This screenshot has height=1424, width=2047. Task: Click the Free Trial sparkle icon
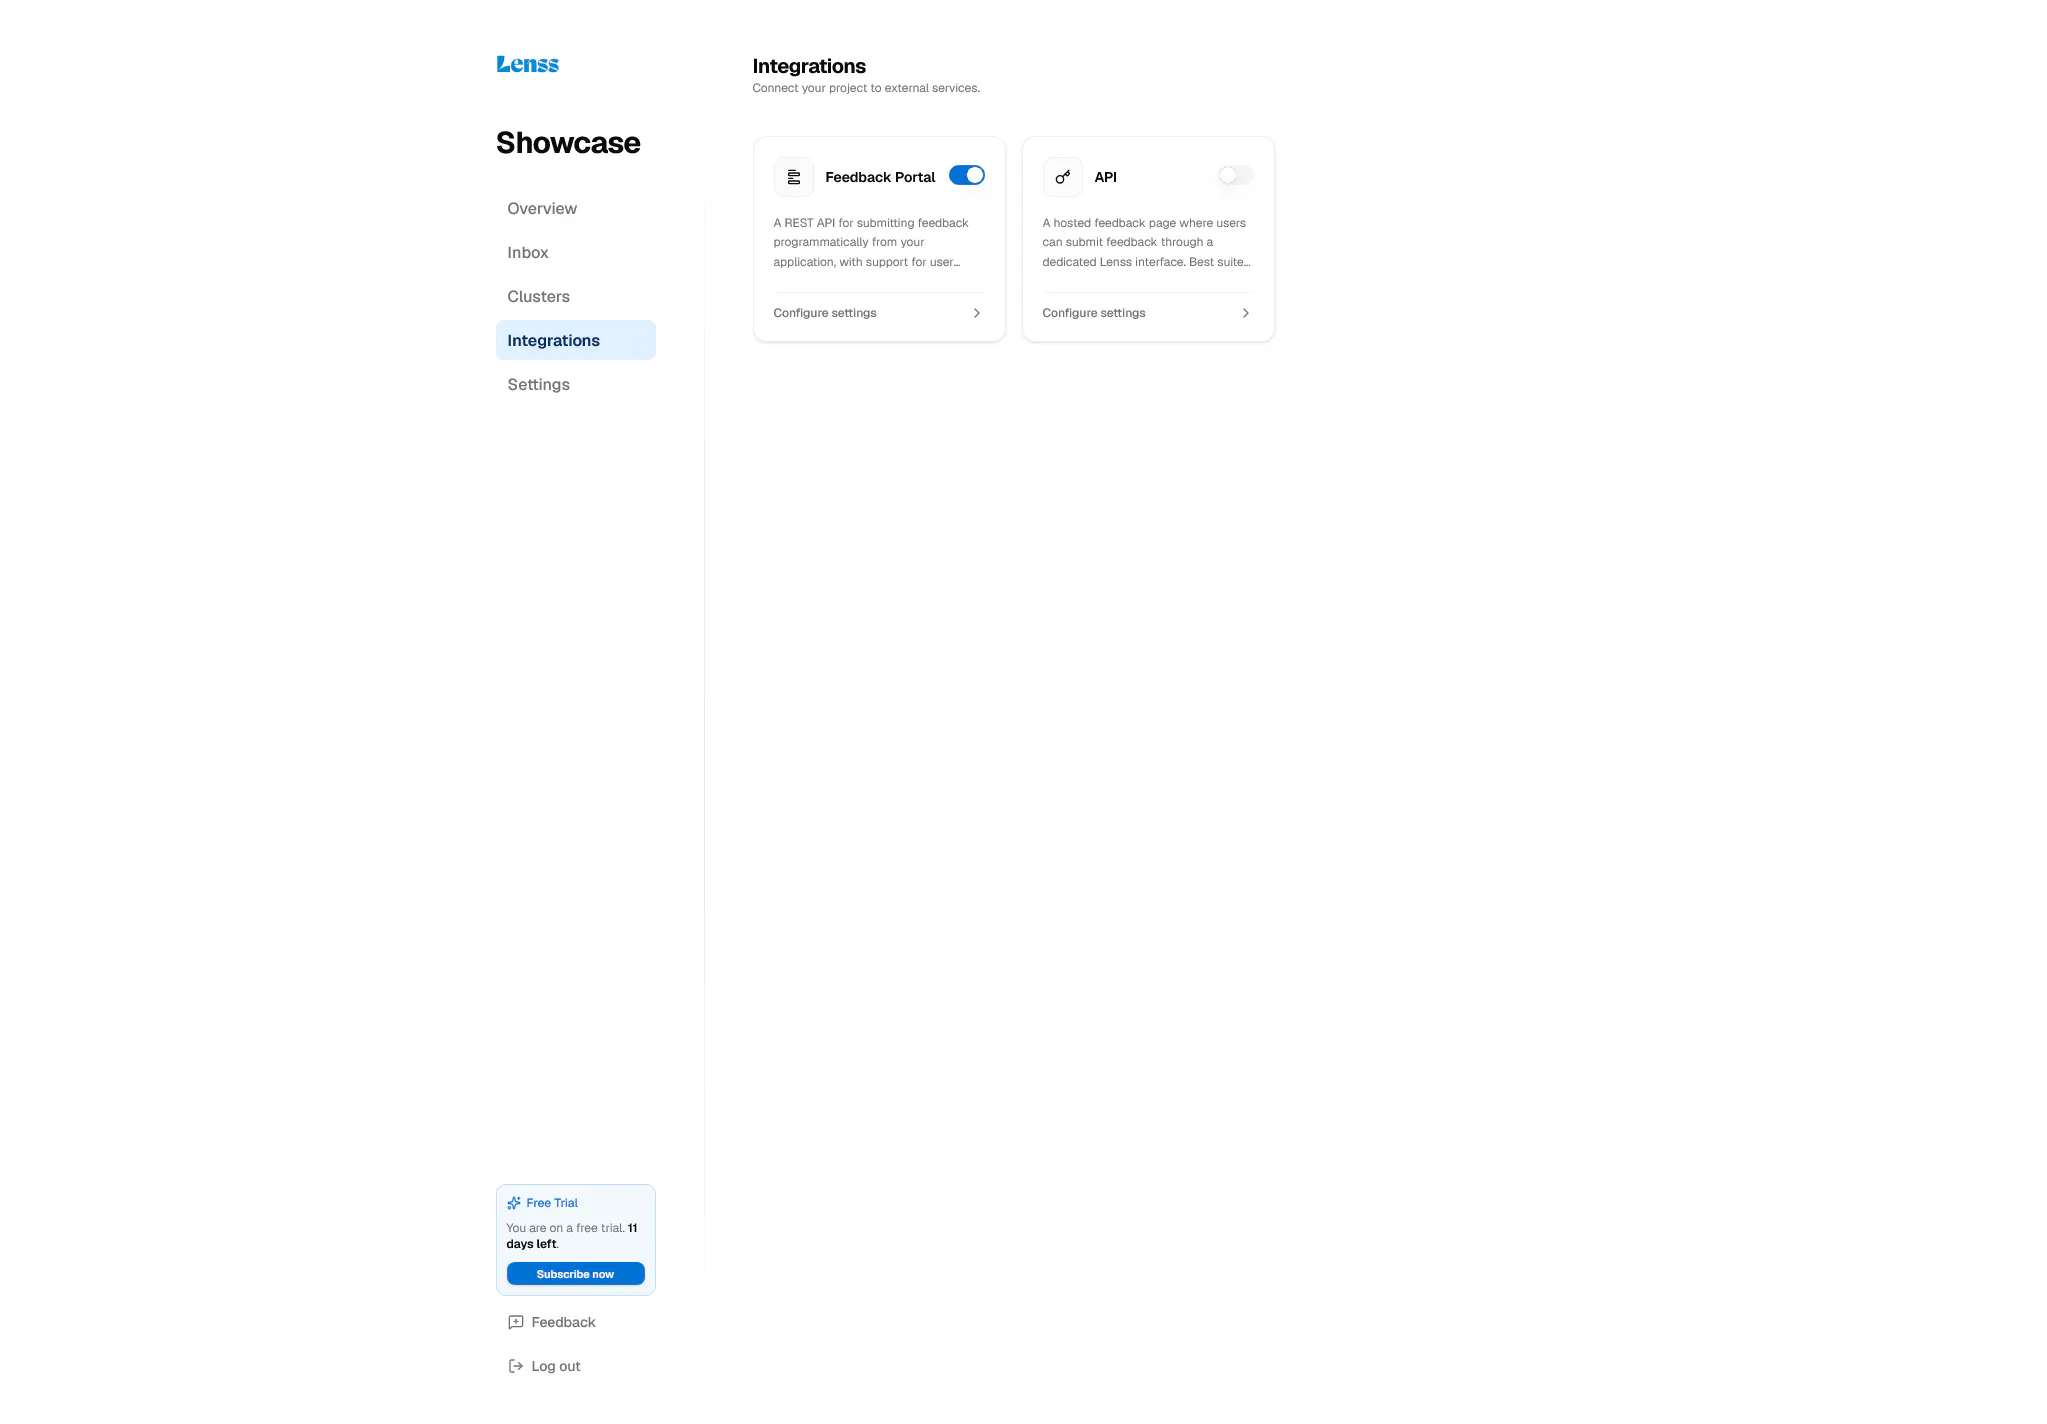tap(514, 1203)
